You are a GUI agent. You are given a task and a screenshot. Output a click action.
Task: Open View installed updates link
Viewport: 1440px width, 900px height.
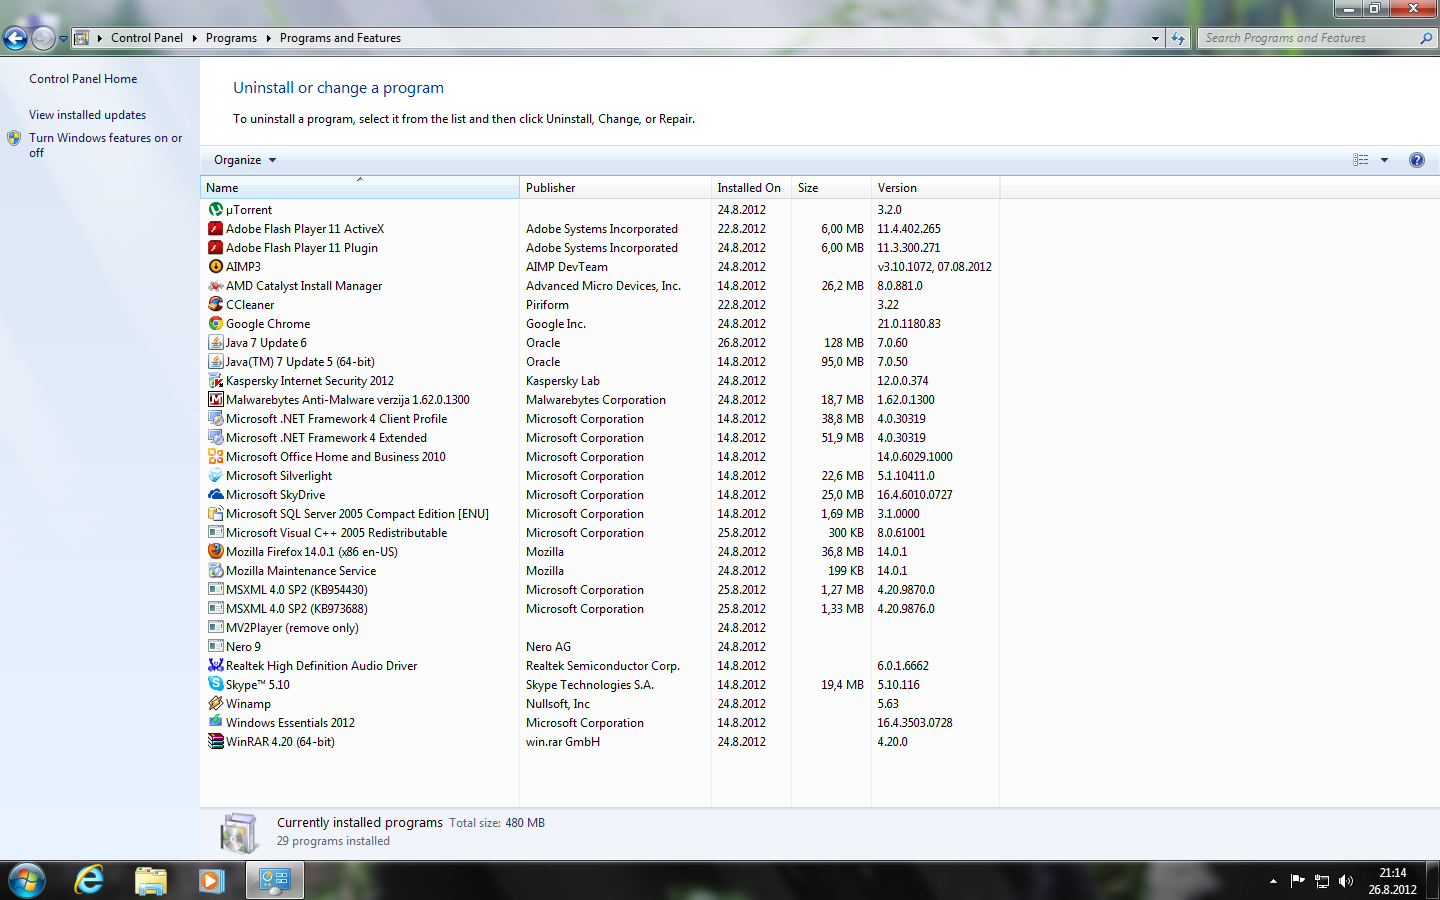pyautogui.click(x=87, y=115)
